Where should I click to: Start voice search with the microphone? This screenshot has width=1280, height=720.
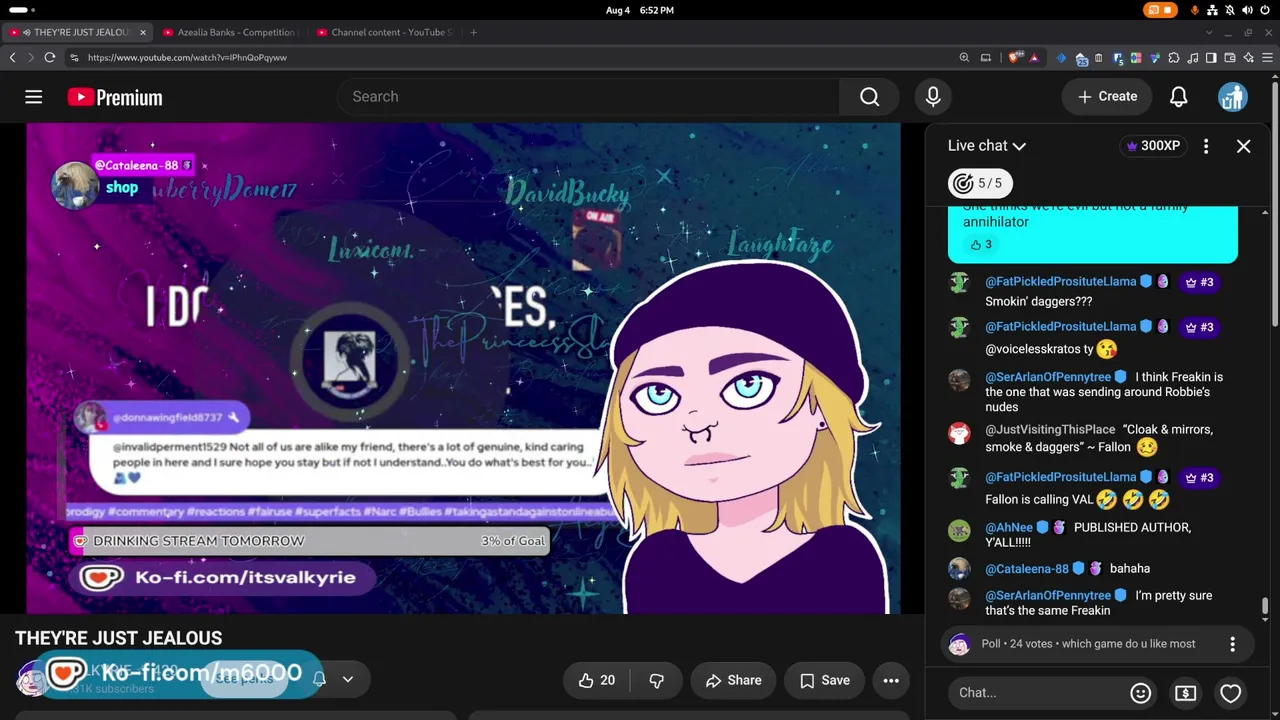933,97
